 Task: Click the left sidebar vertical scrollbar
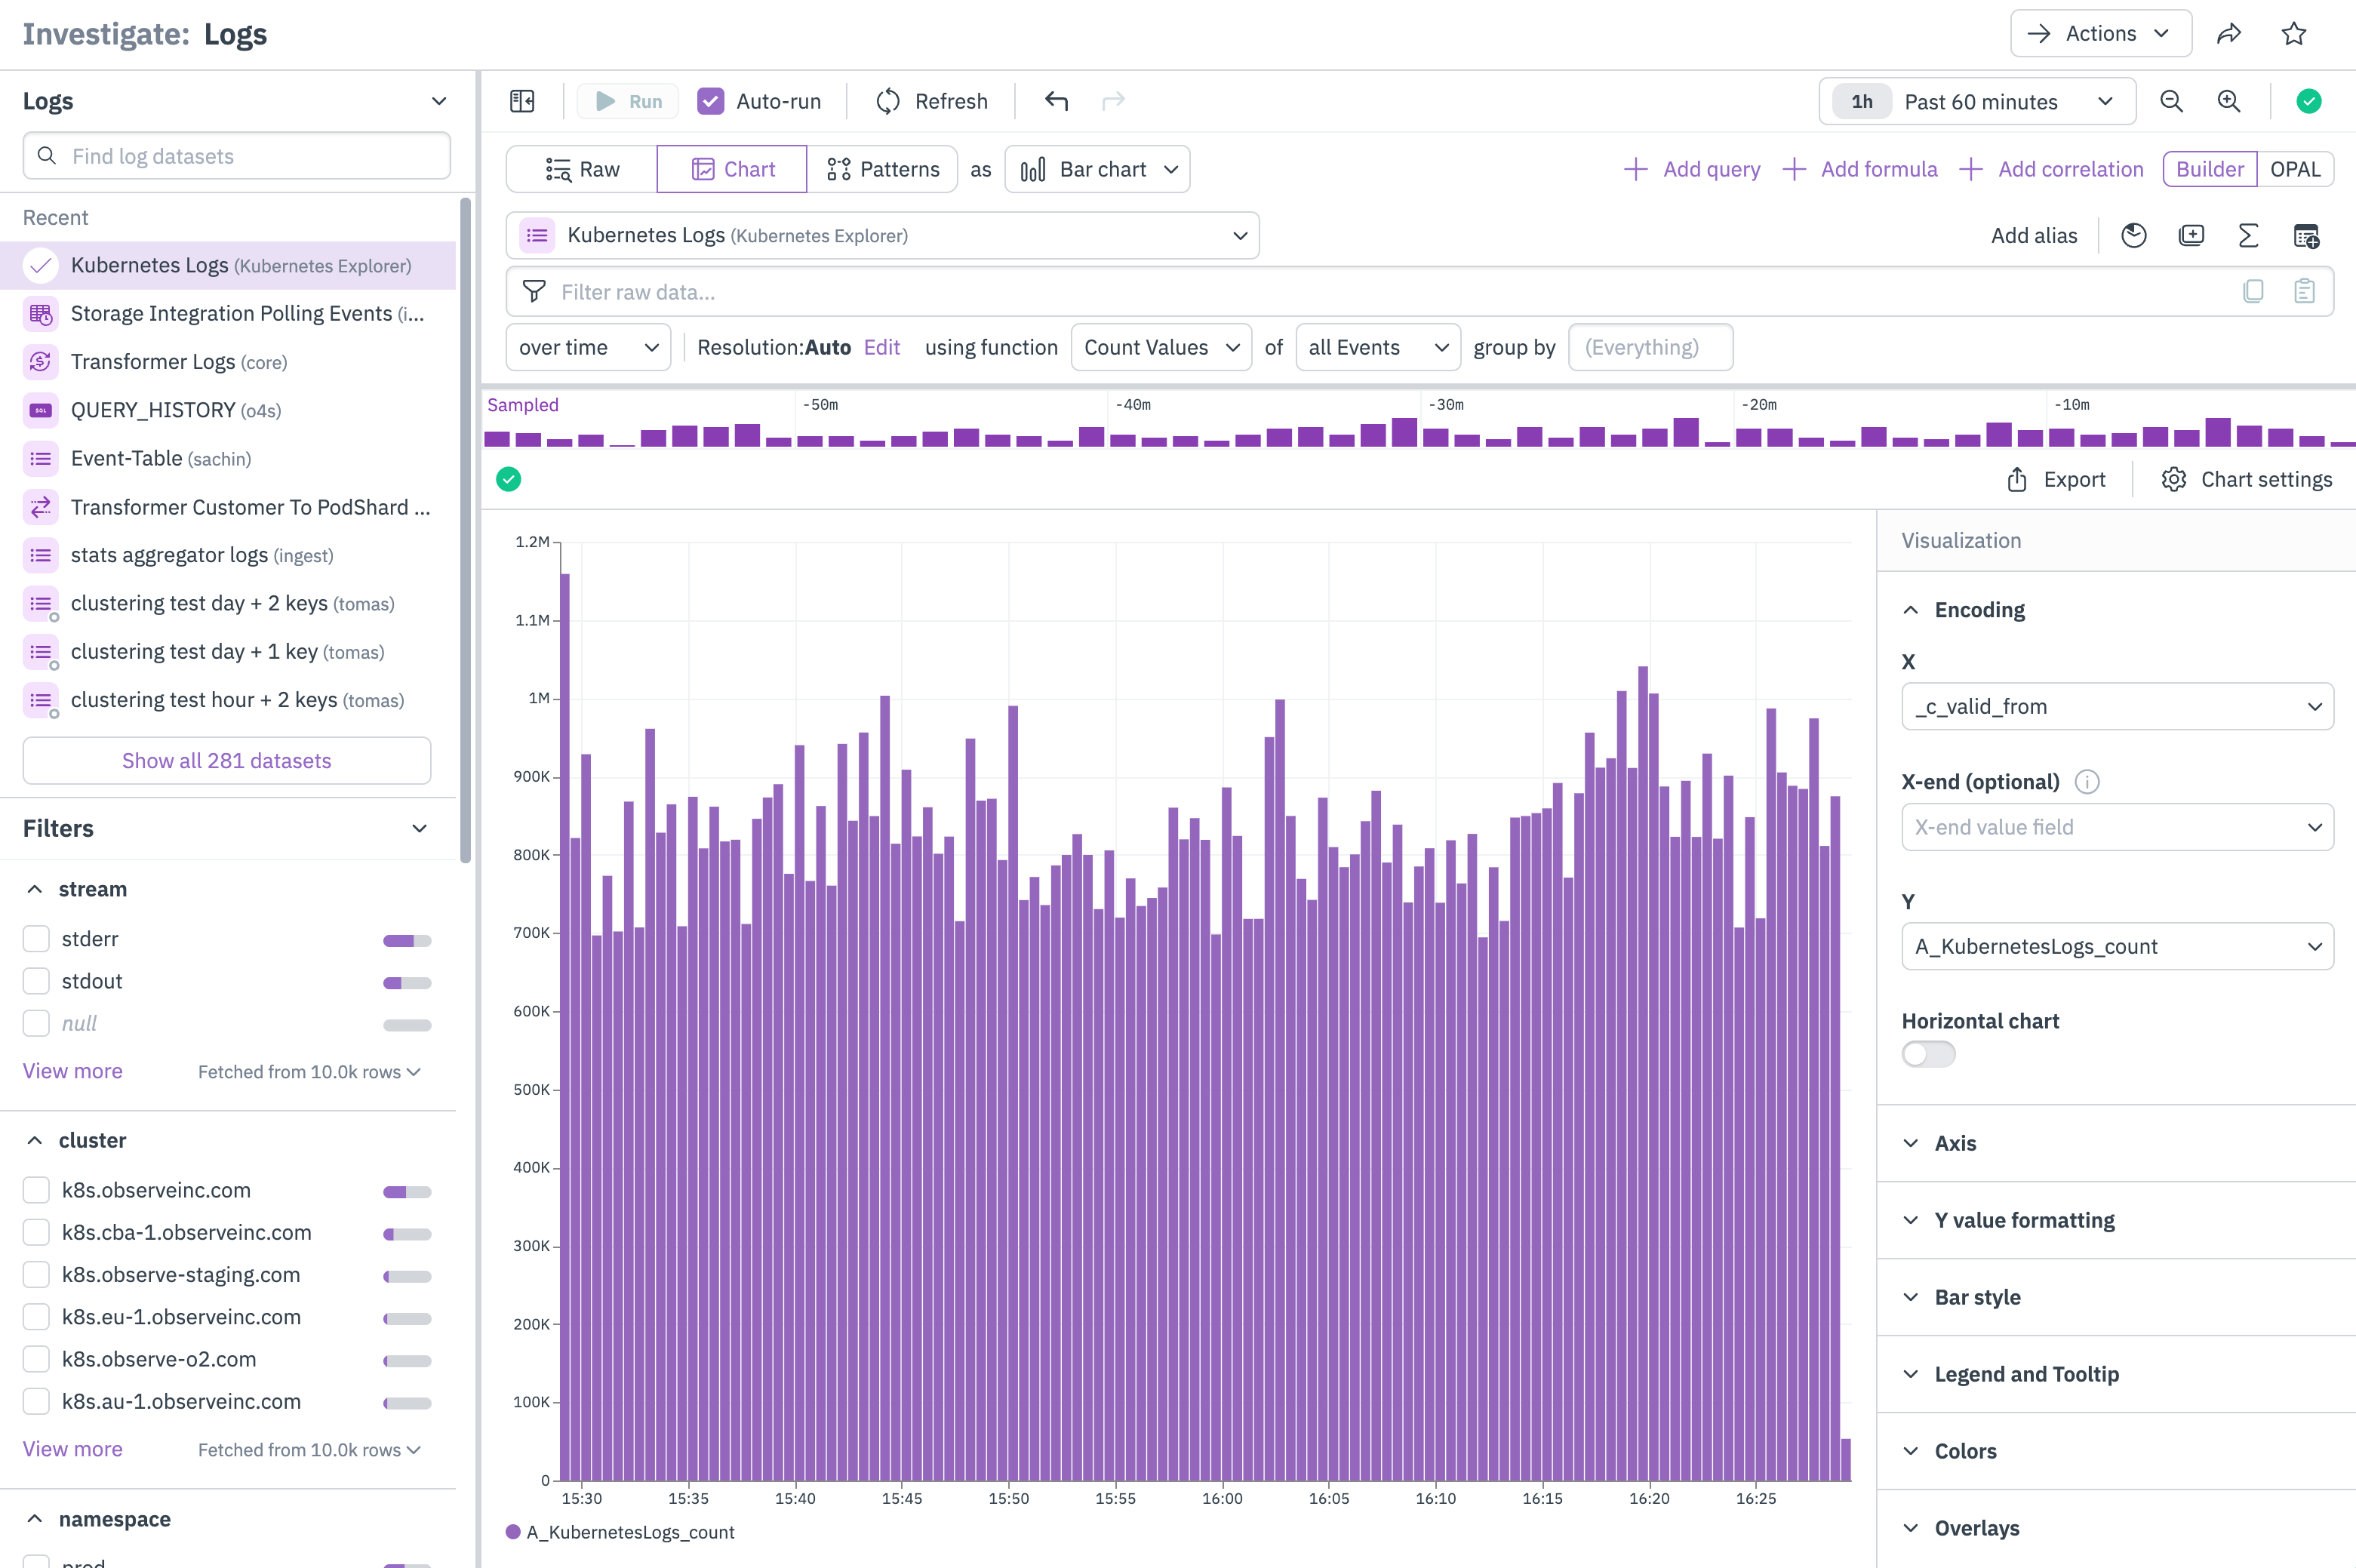click(x=465, y=530)
